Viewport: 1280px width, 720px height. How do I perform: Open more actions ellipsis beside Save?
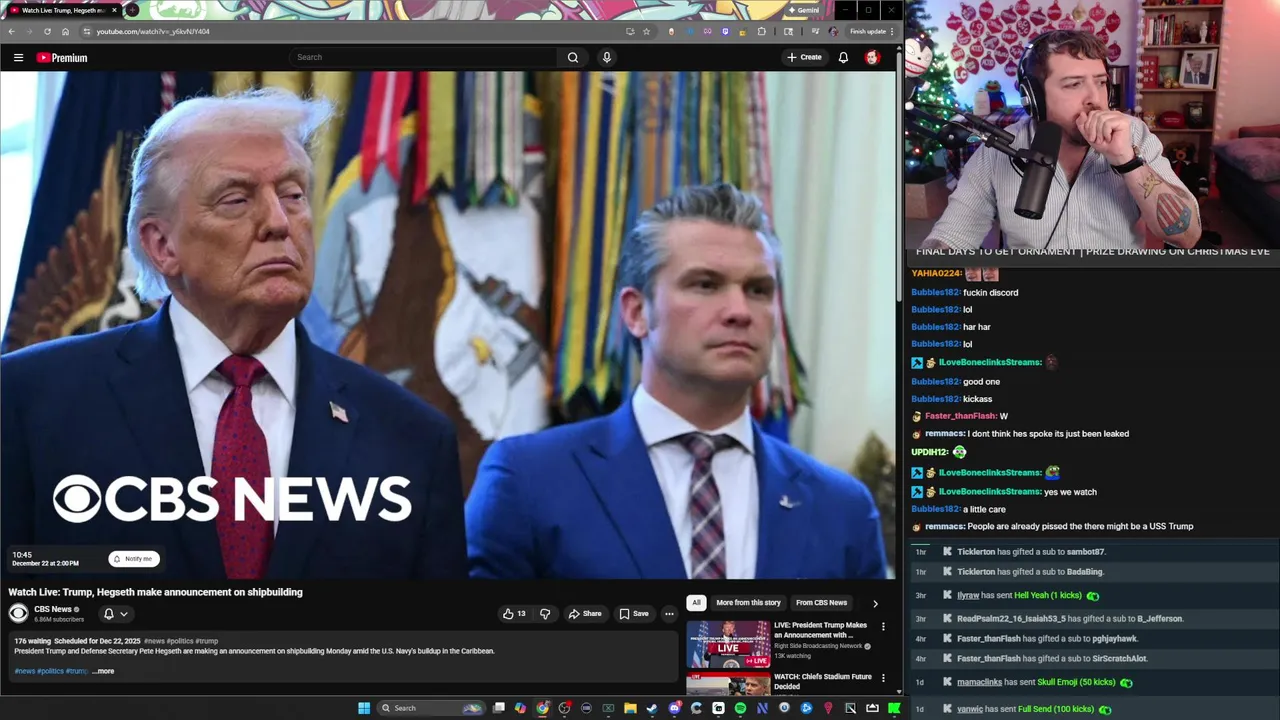[x=669, y=613]
